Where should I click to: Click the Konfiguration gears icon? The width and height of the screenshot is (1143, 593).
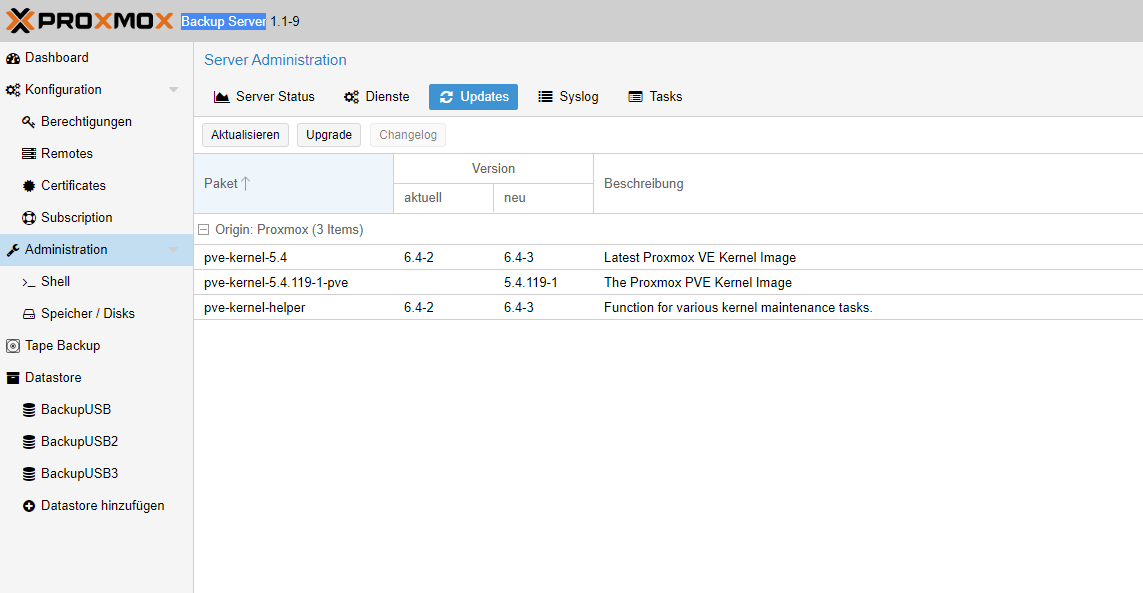(x=12, y=90)
